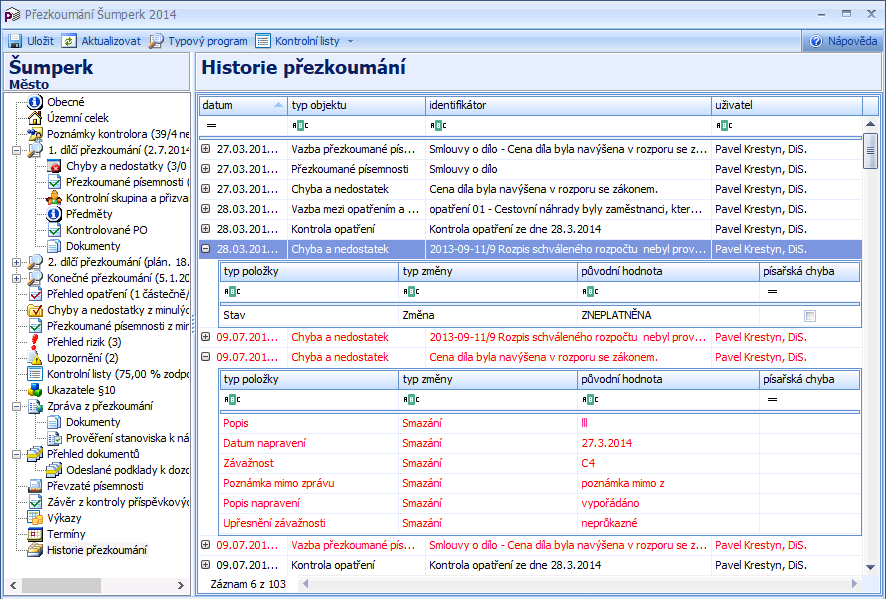The image size is (886, 599).
Task: Click the tree scroll right arrow
Action: pos(181,585)
